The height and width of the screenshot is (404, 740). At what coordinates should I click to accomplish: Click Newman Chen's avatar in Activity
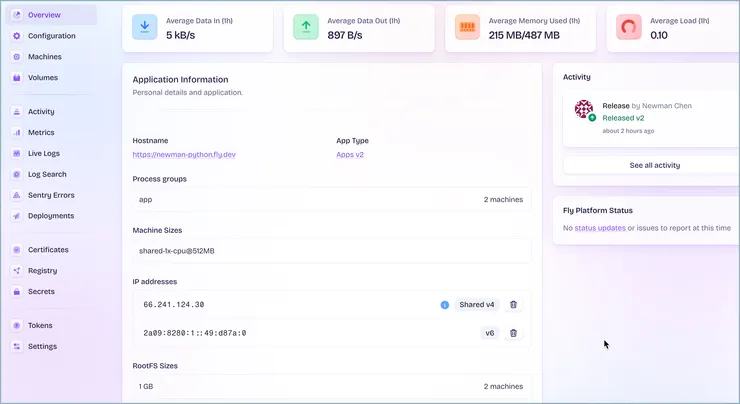(x=584, y=109)
